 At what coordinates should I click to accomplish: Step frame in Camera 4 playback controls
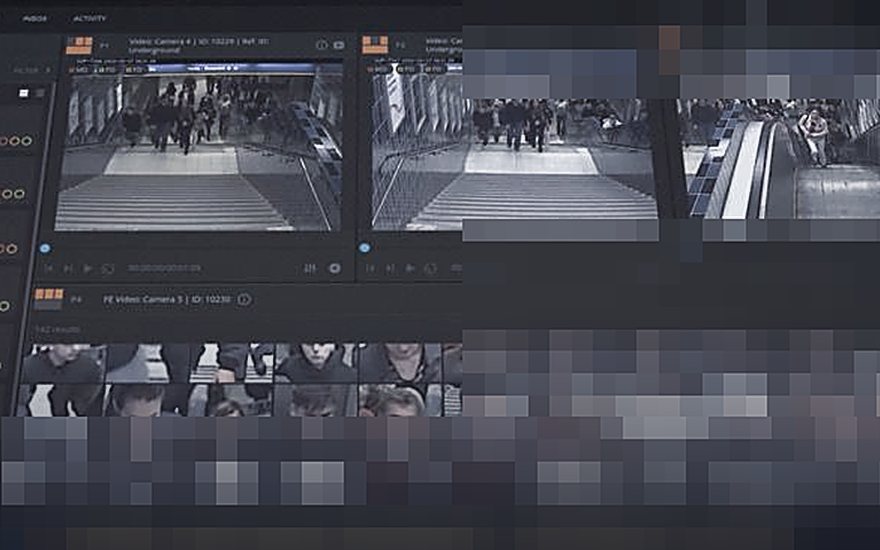[x=68, y=269]
